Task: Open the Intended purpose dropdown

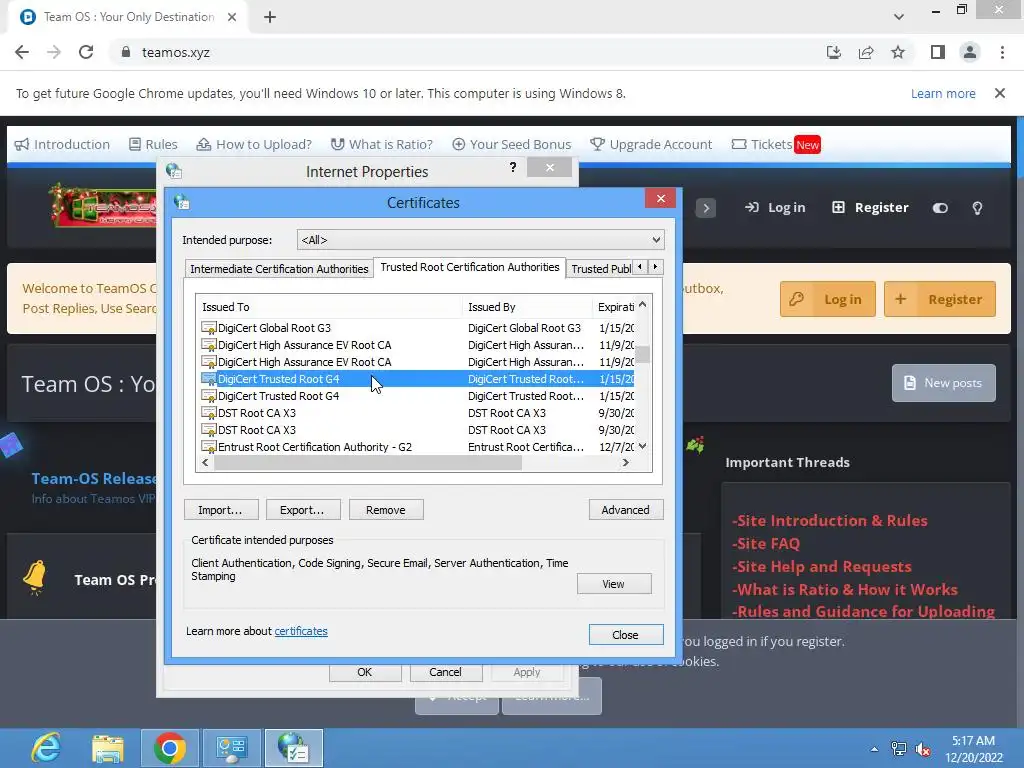Action: click(x=481, y=240)
